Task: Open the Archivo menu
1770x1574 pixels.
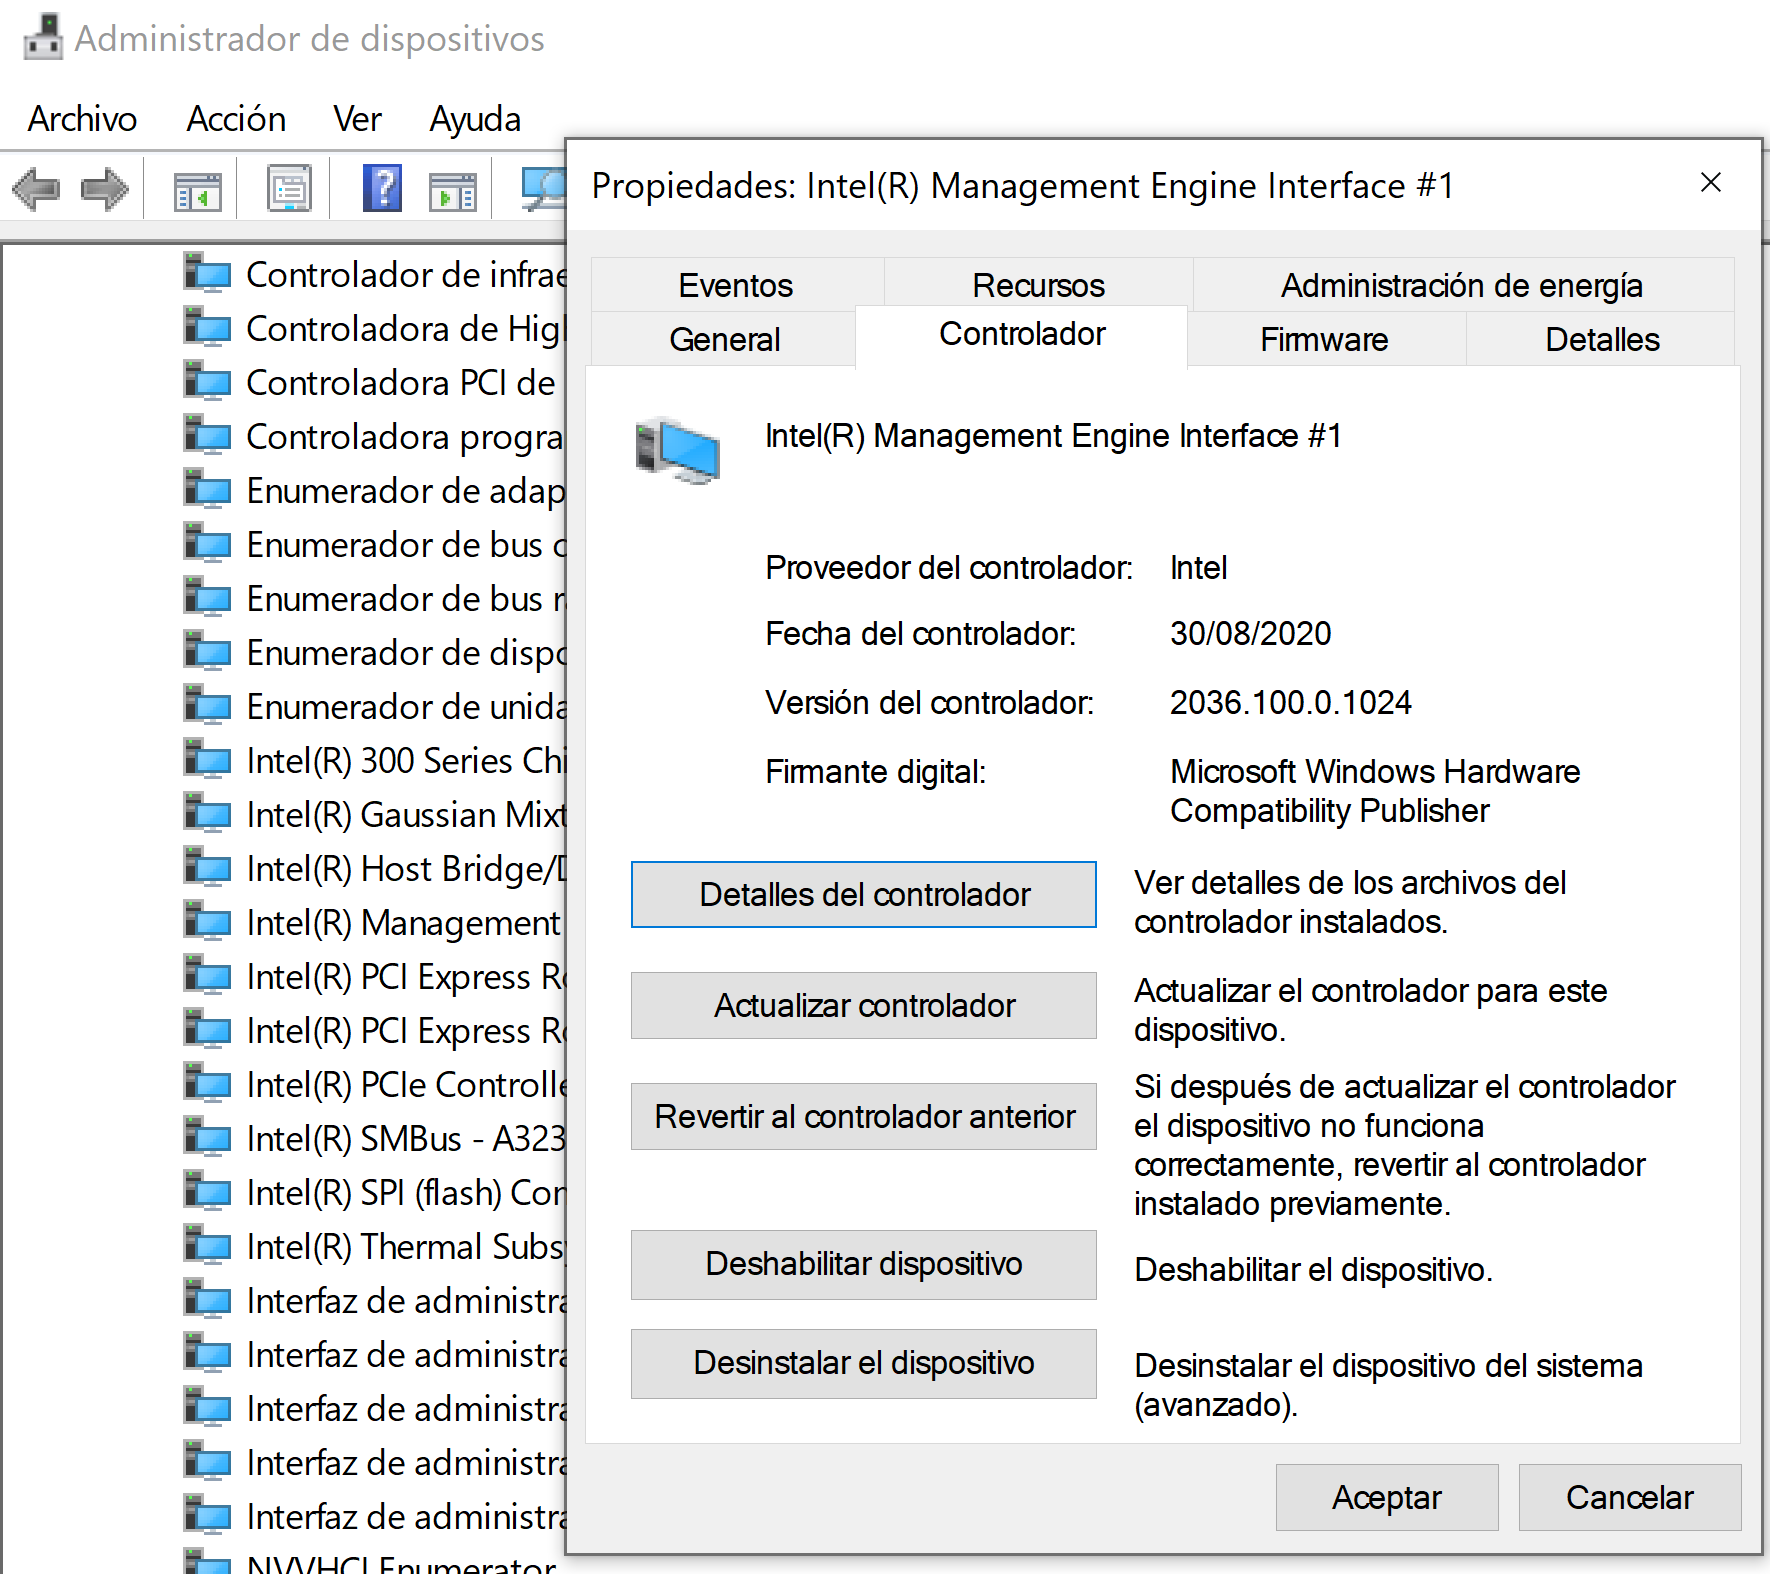Action: 82,119
